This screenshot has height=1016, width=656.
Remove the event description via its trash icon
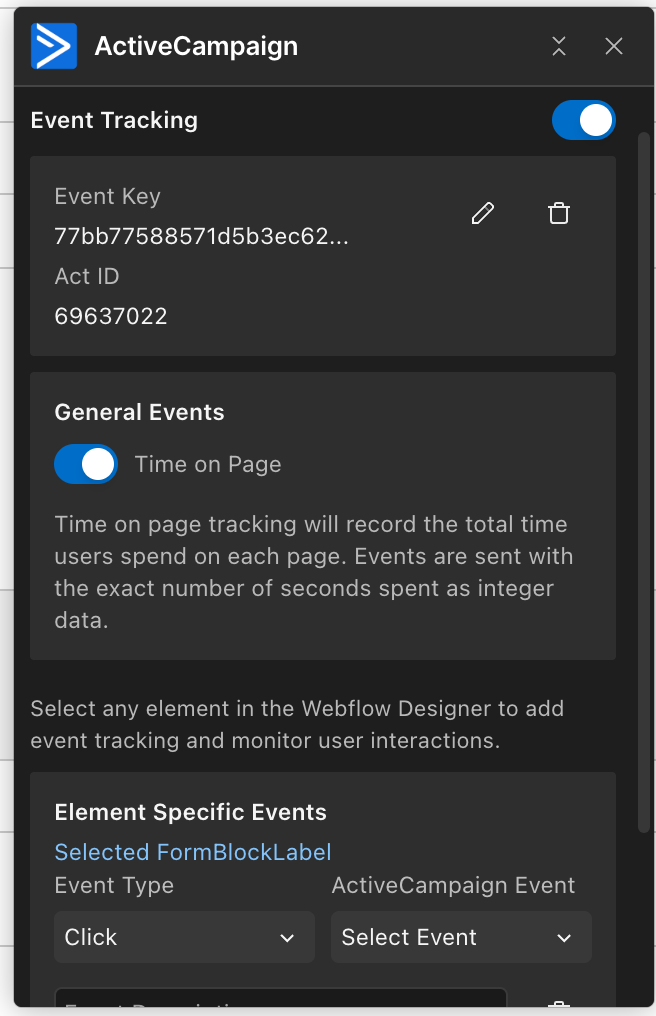tap(559, 1007)
